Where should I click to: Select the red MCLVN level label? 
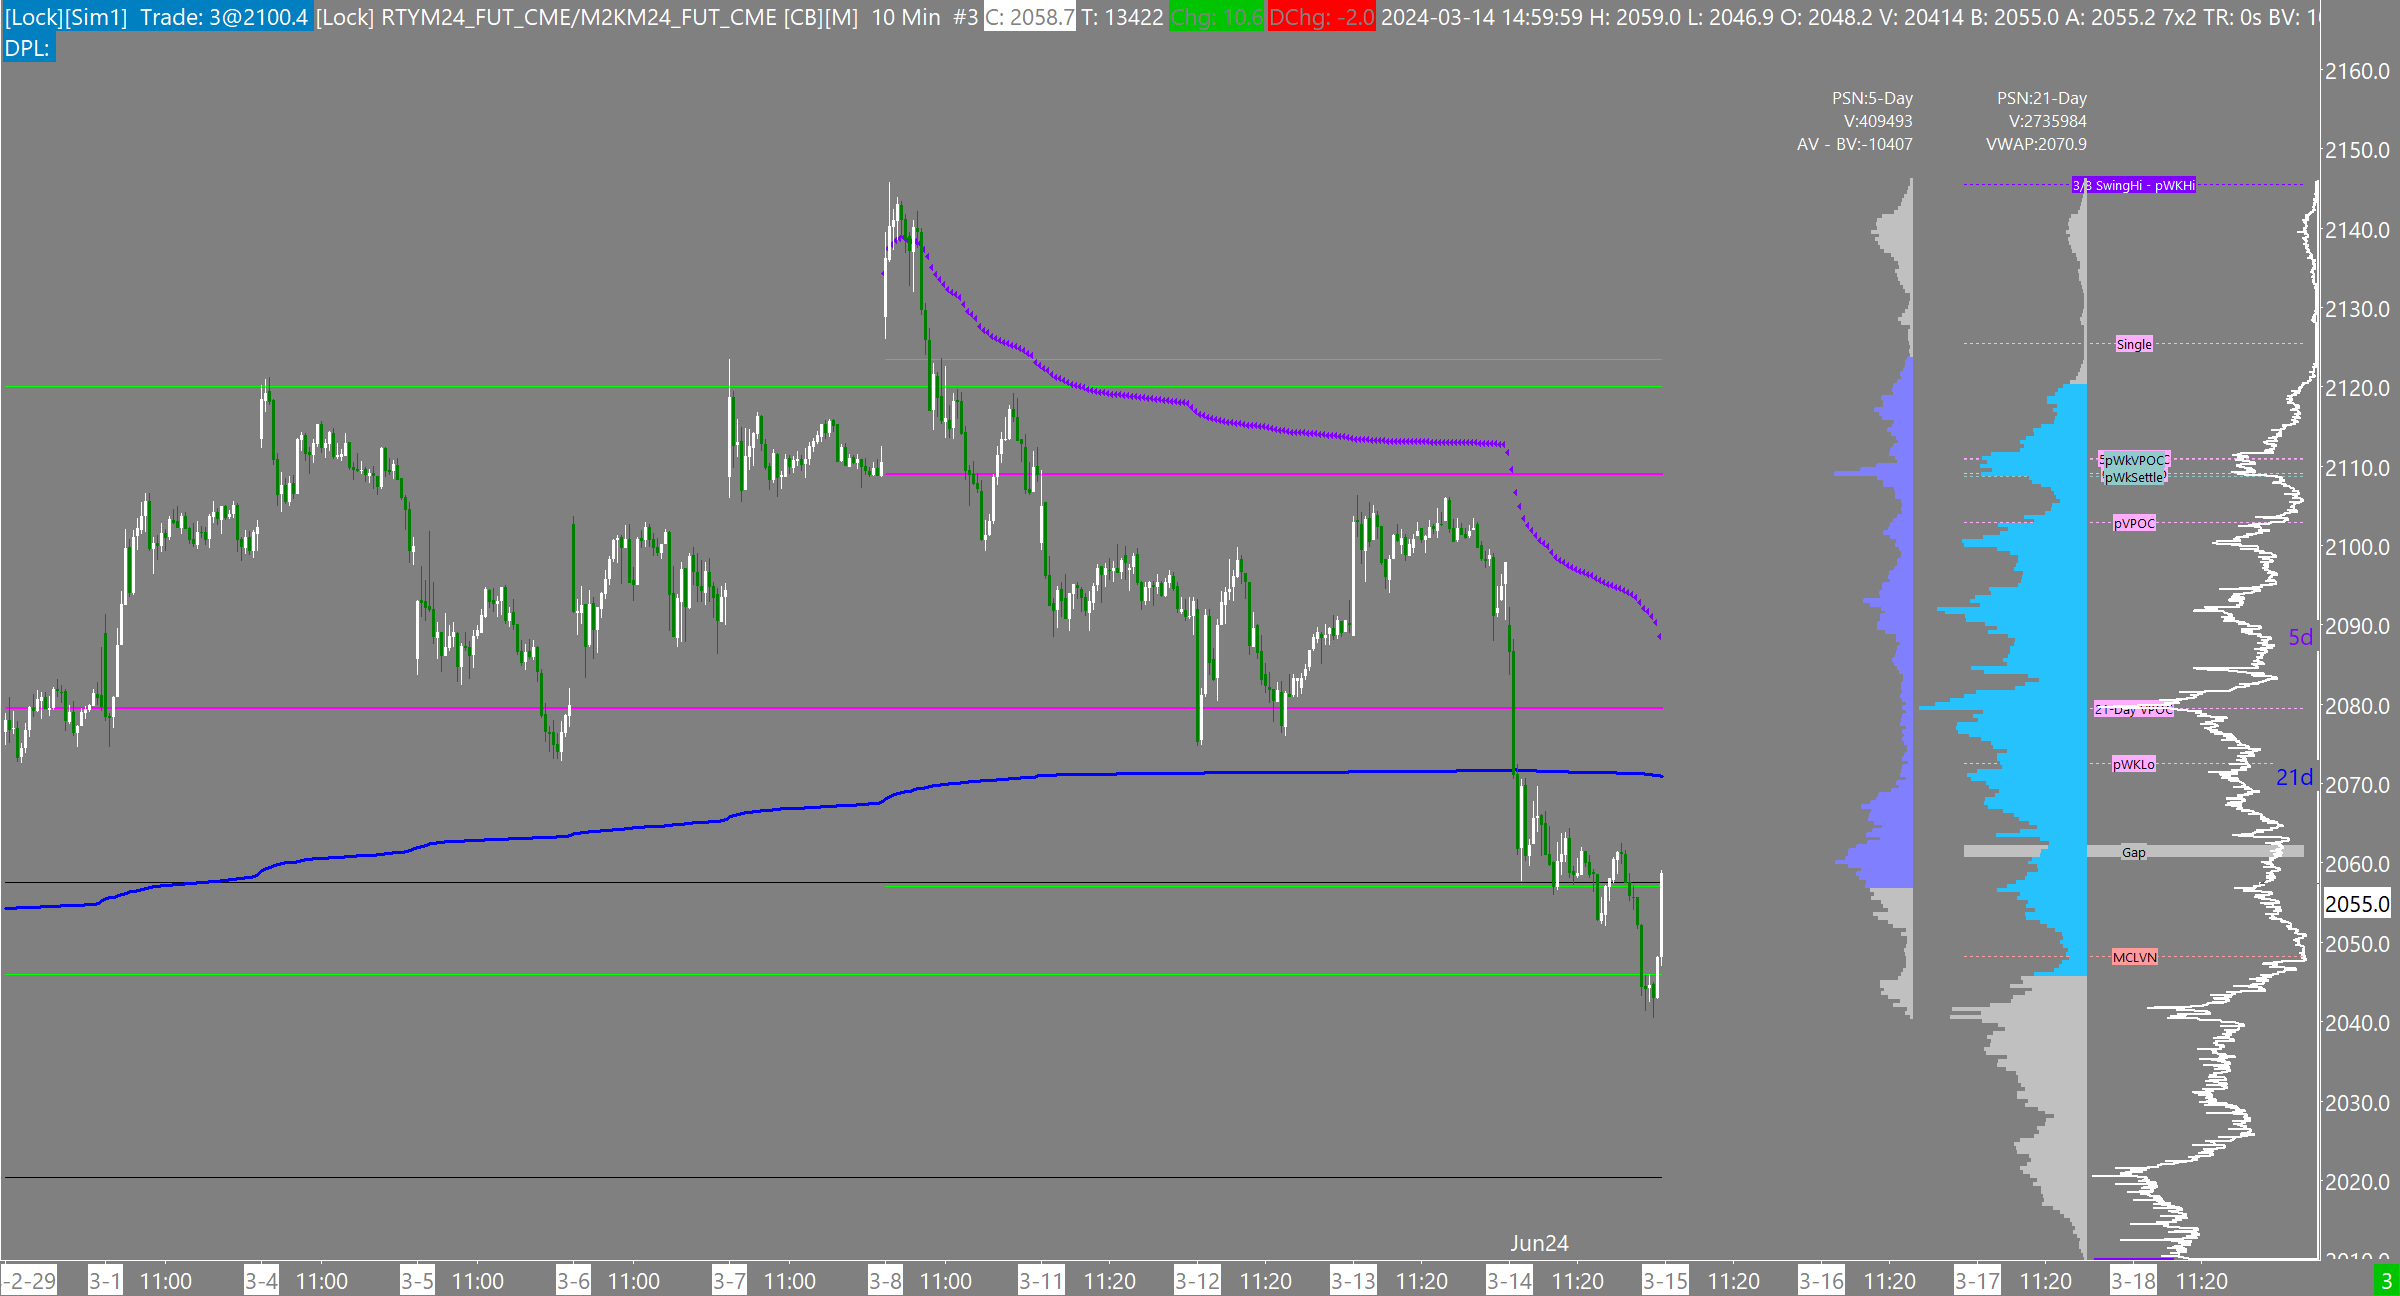click(2133, 957)
